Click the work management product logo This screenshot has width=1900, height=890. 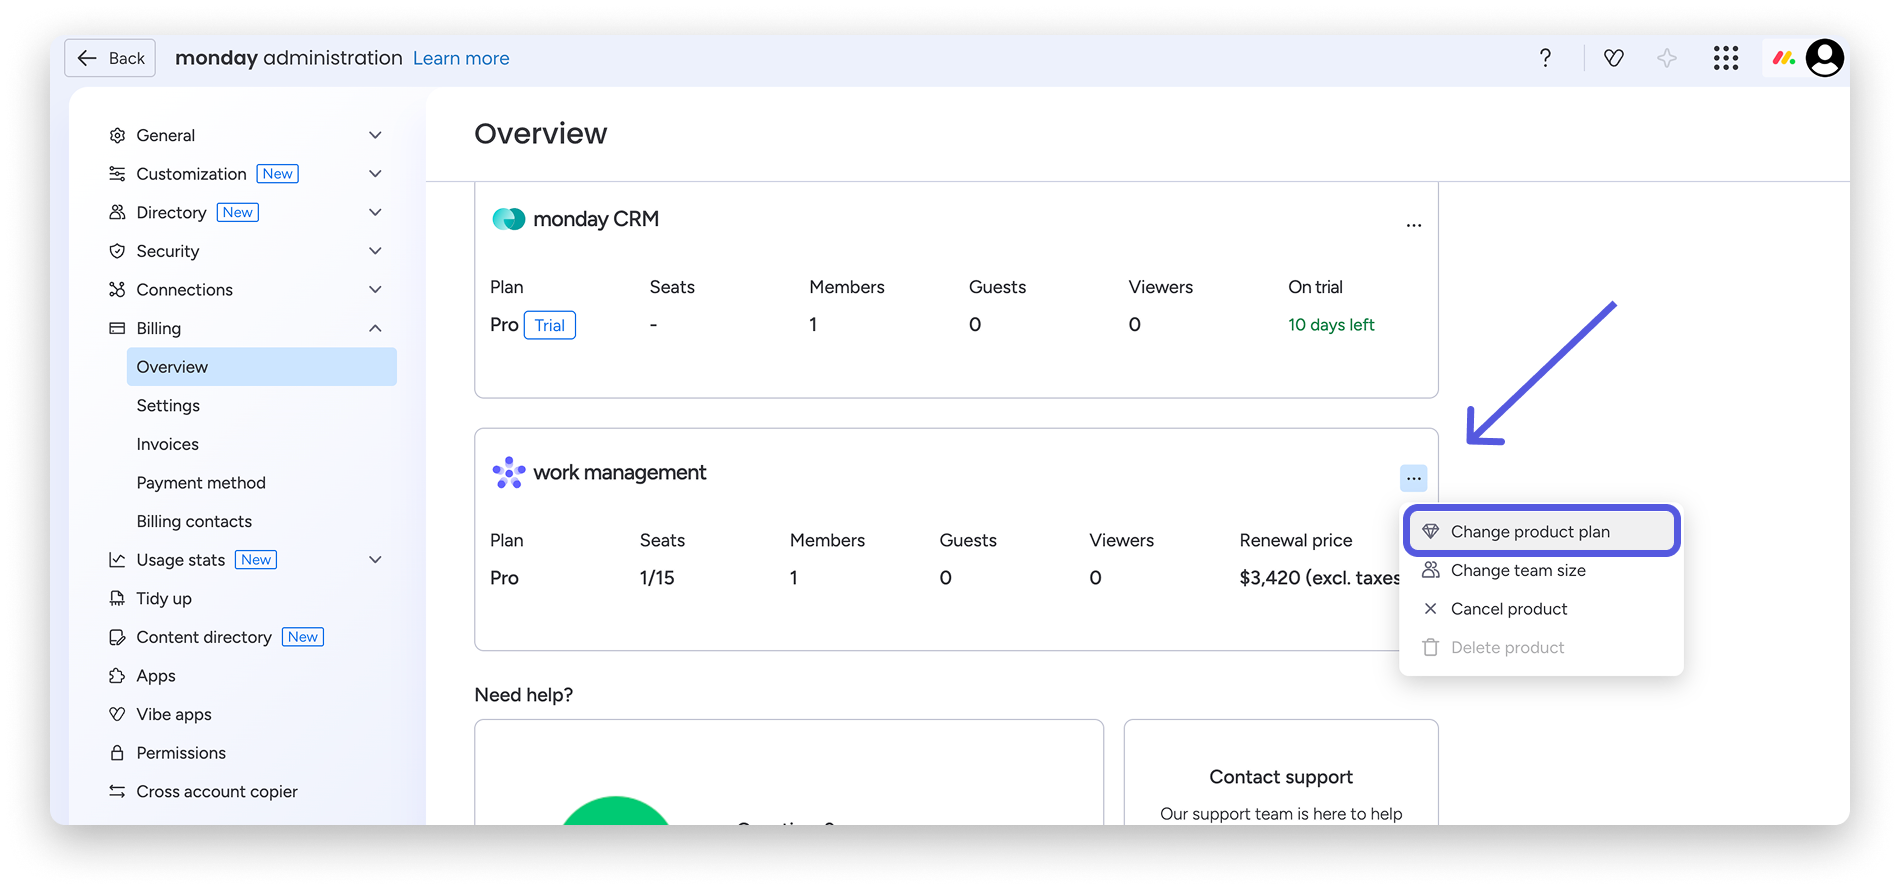pos(508,472)
